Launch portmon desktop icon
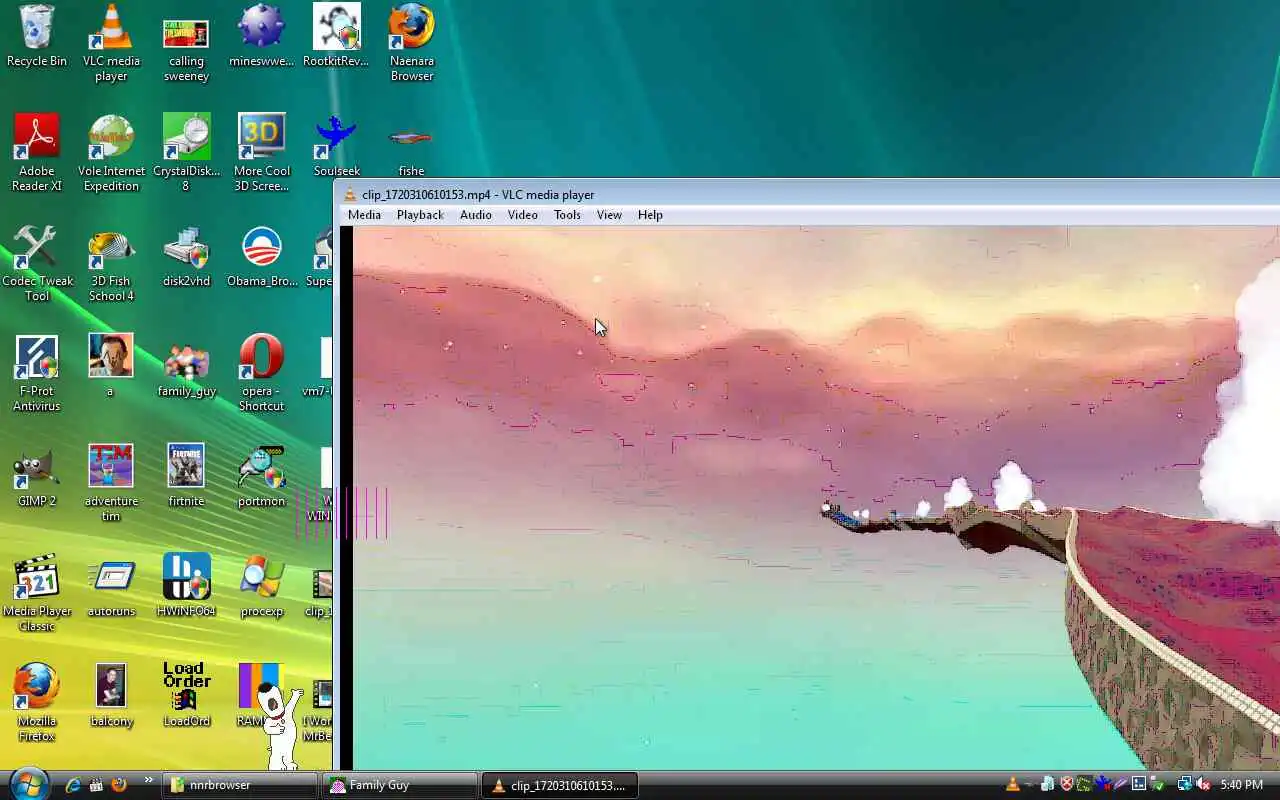The height and width of the screenshot is (800, 1280). (x=261, y=477)
